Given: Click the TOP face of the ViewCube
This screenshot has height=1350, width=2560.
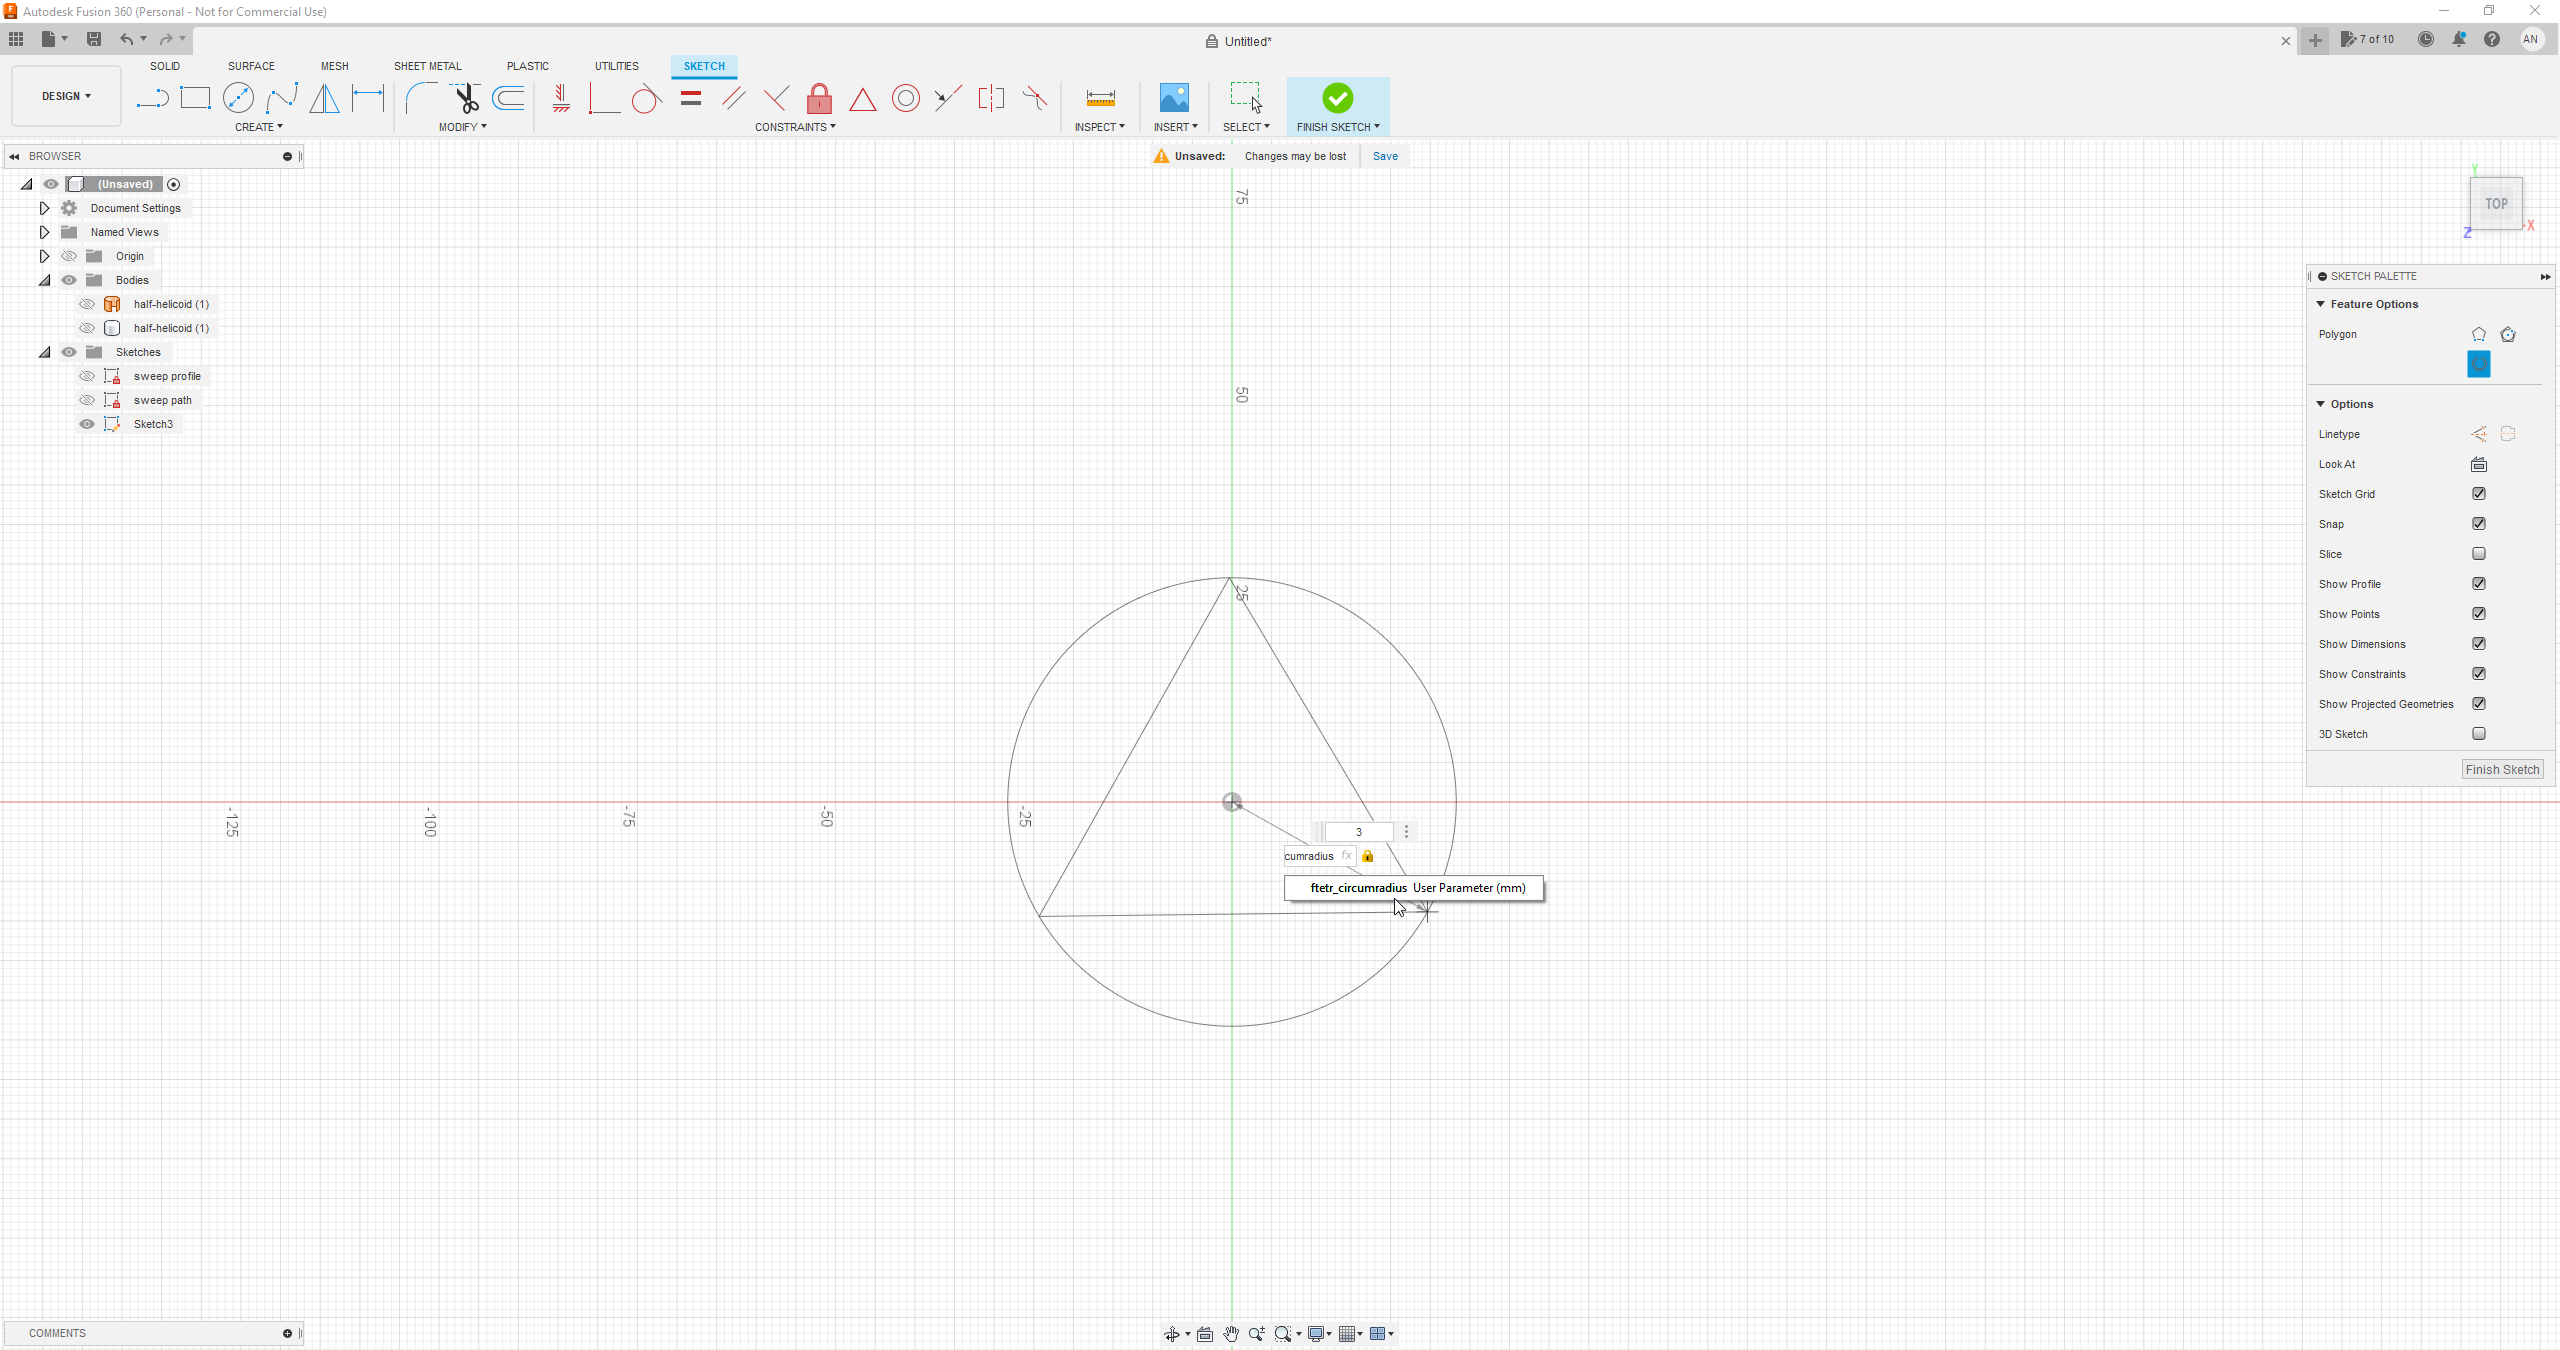Looking at the screenshot, I should [2496, 204].
